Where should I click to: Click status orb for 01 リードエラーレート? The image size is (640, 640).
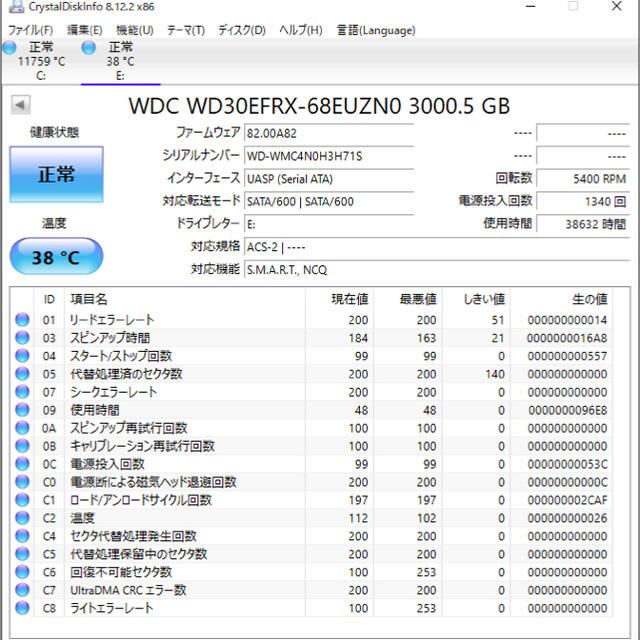click(x=22, y=319)
